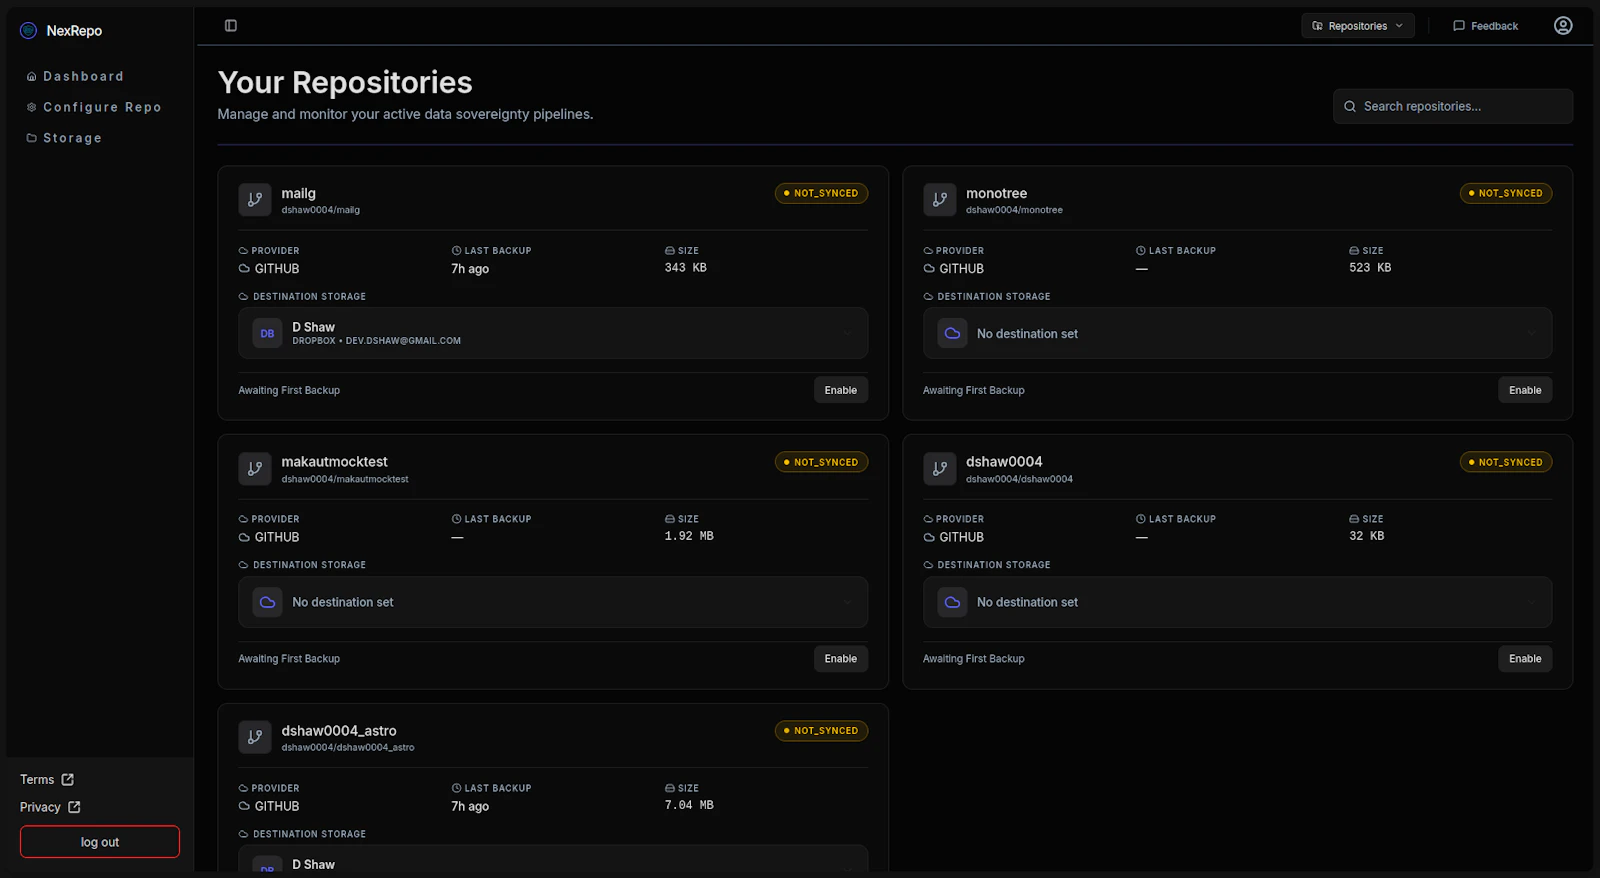
Task: Expand makautmocktest destination storage dropdown
Action: click(x=553, y=602)
